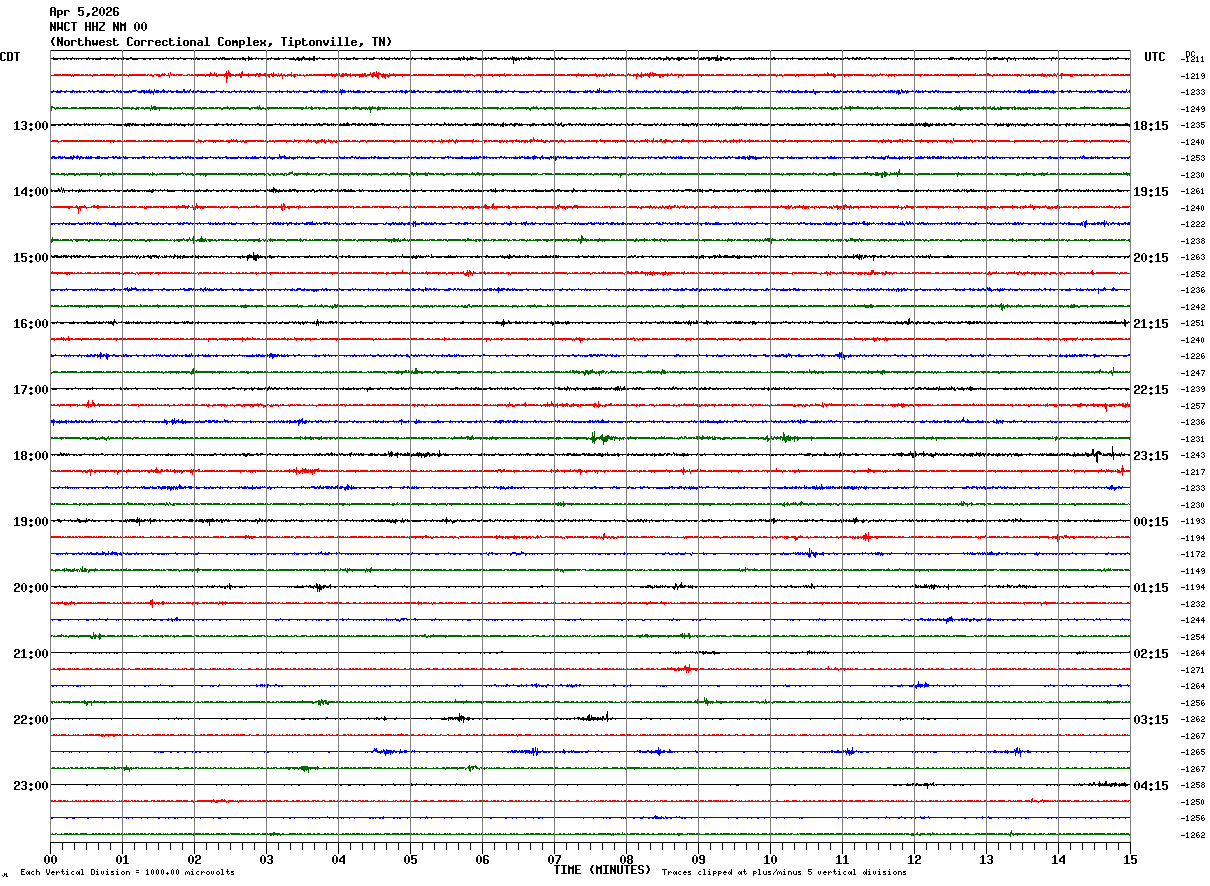This screenshot has width=1210, height=886.
Task: Select the 15 minute tick on axis
Action: pyautogui.click(x=1130, y=859)
